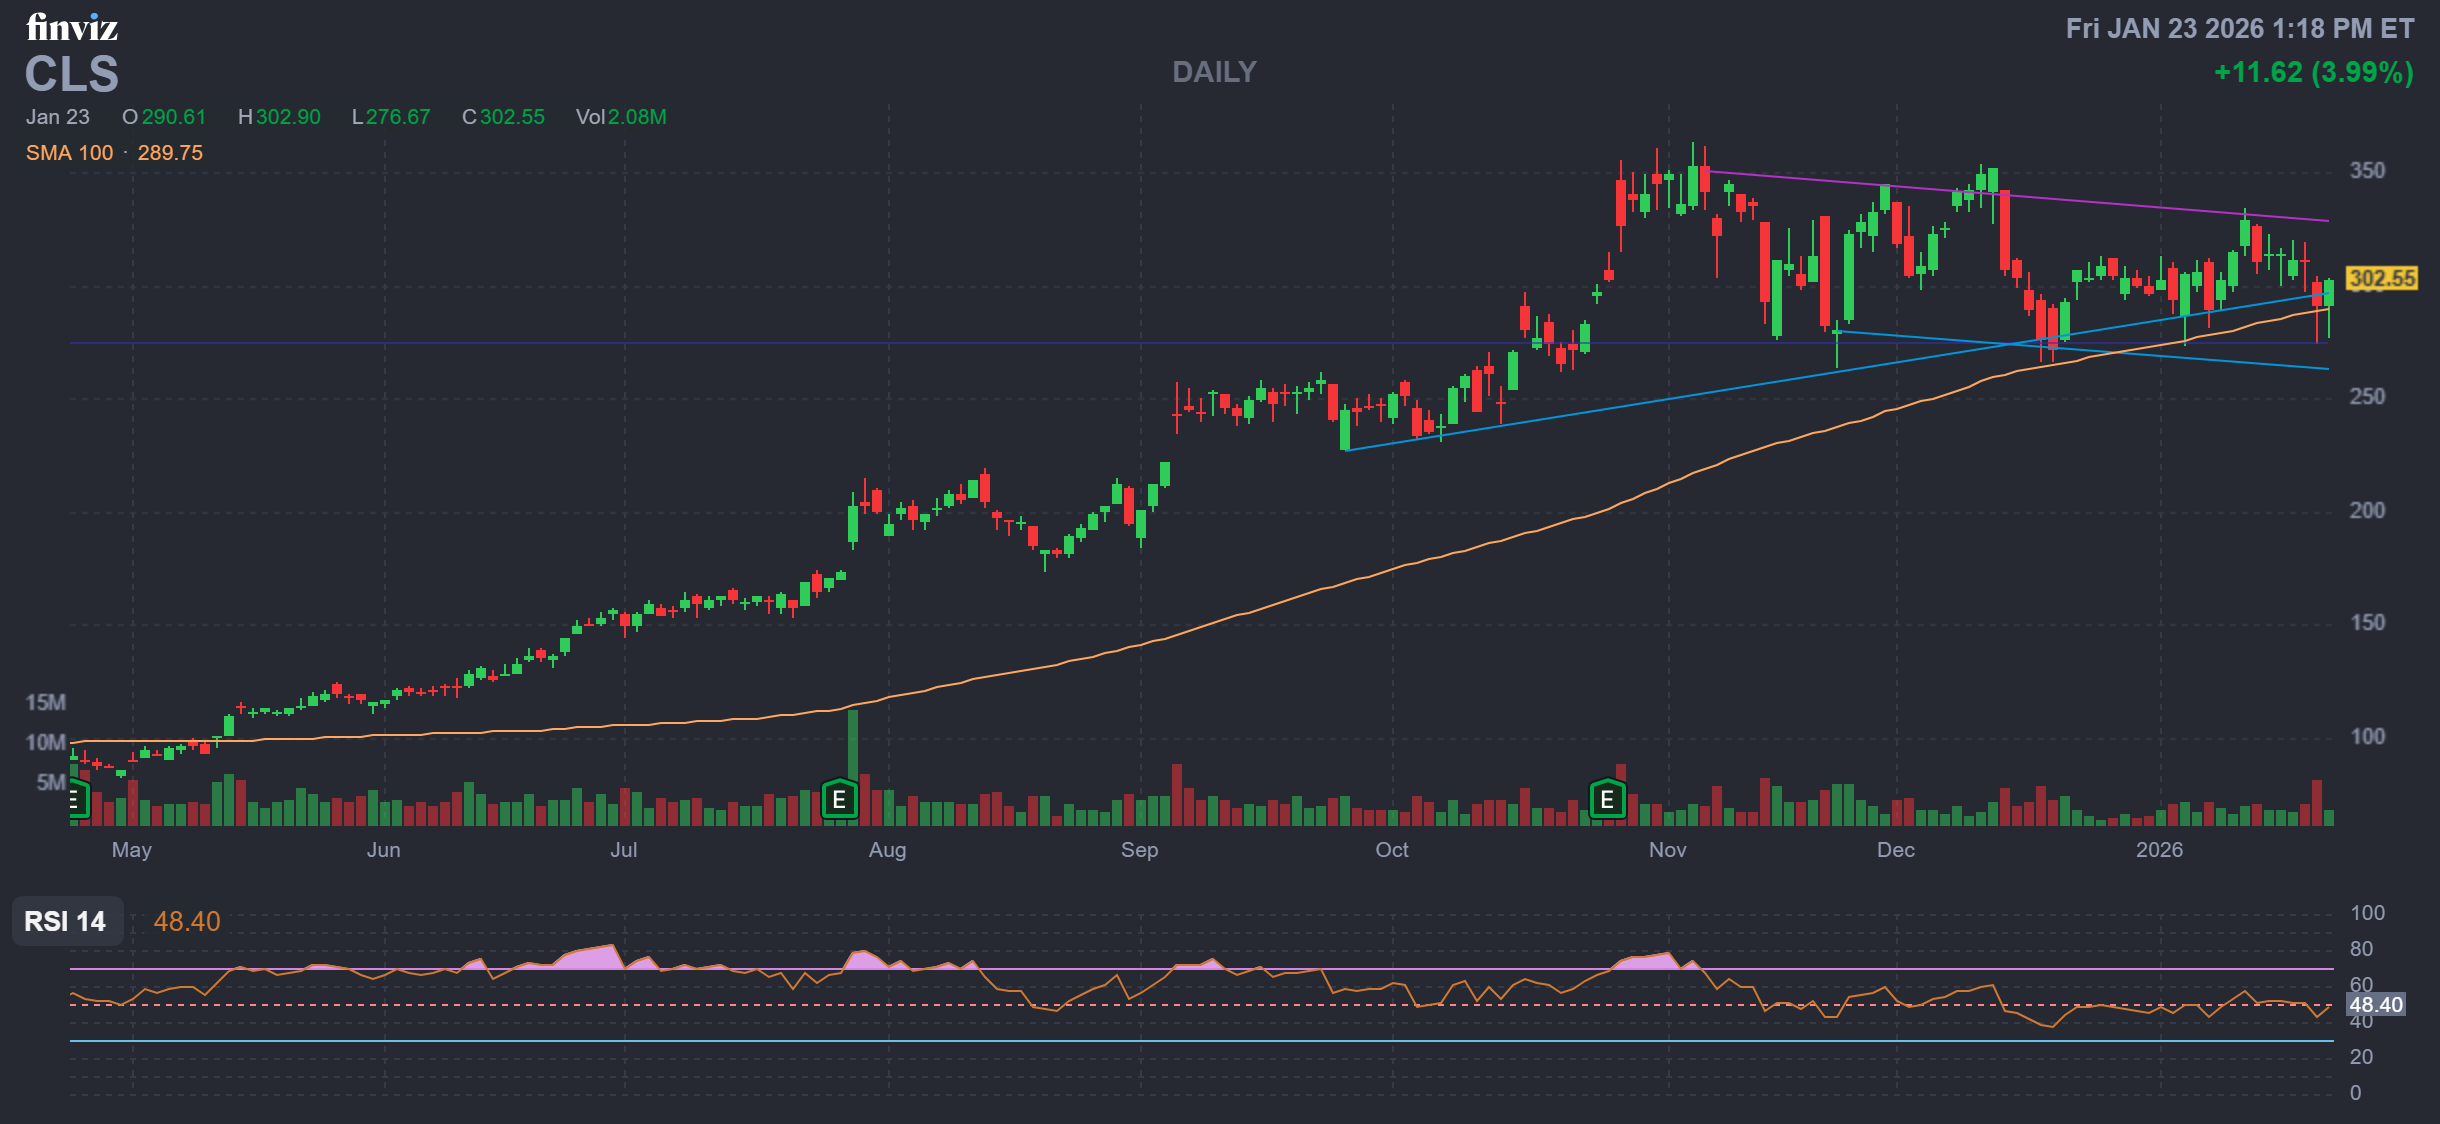Click the orange RSI value 48.40

(187, 921)
